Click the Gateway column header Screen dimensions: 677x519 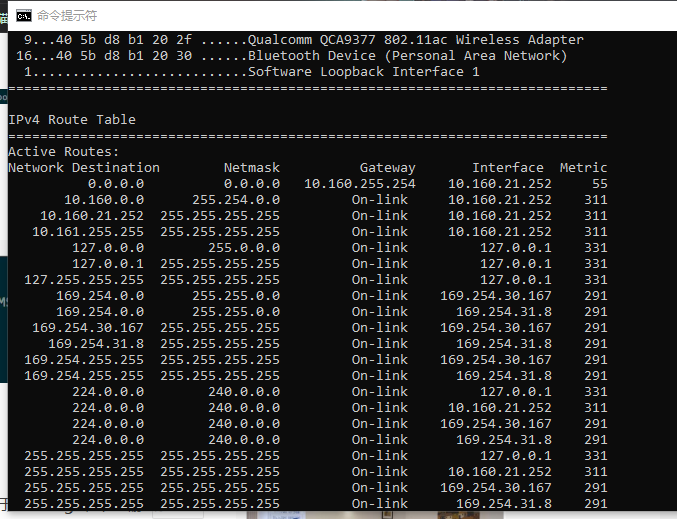(x=388, y=168)
